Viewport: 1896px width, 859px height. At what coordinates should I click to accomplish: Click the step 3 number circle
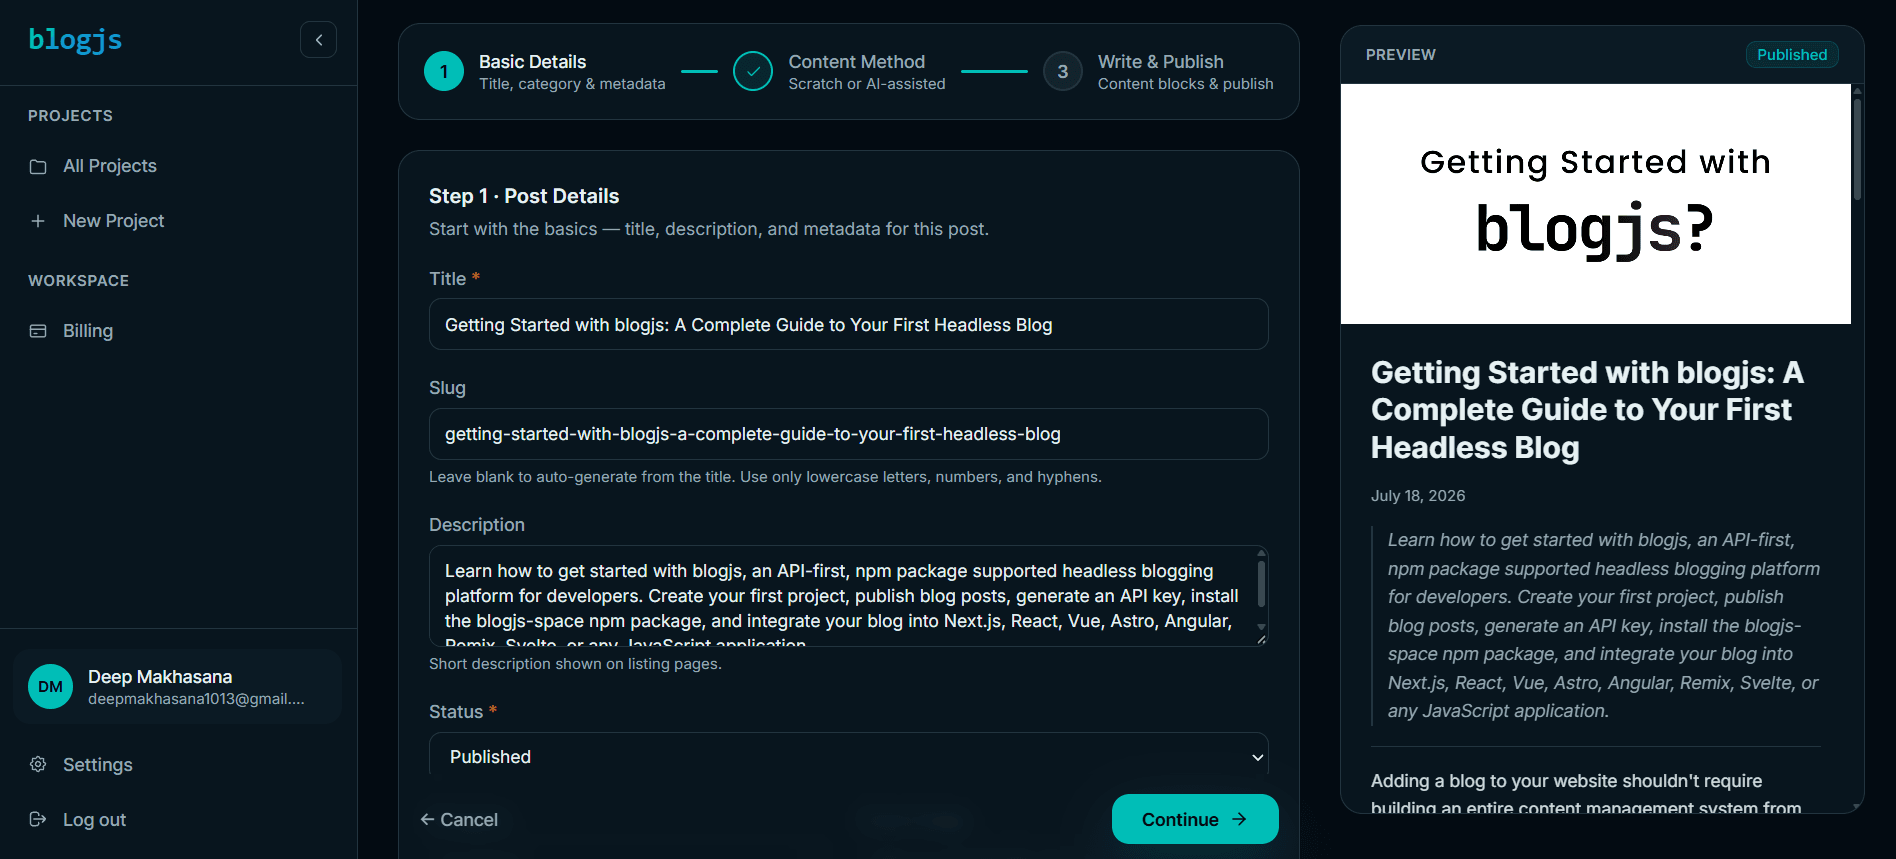pos(1063,72)
